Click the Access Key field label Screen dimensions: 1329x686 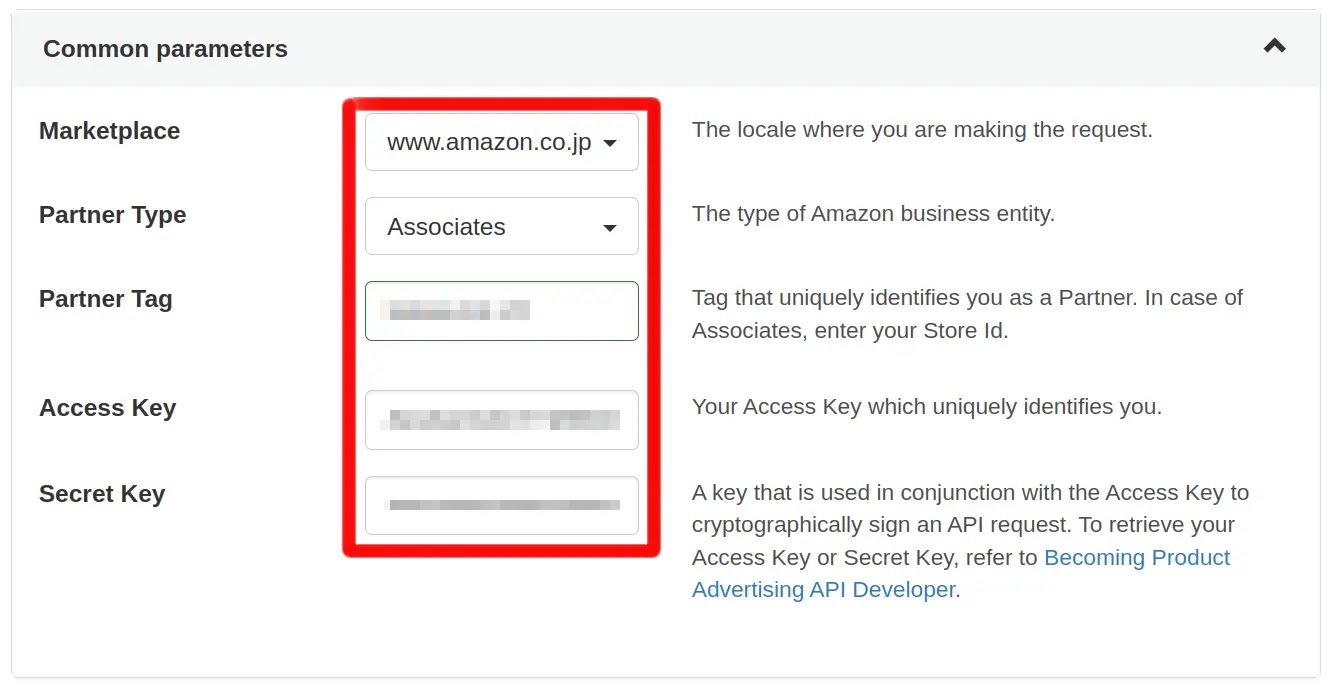coord(107,408)
